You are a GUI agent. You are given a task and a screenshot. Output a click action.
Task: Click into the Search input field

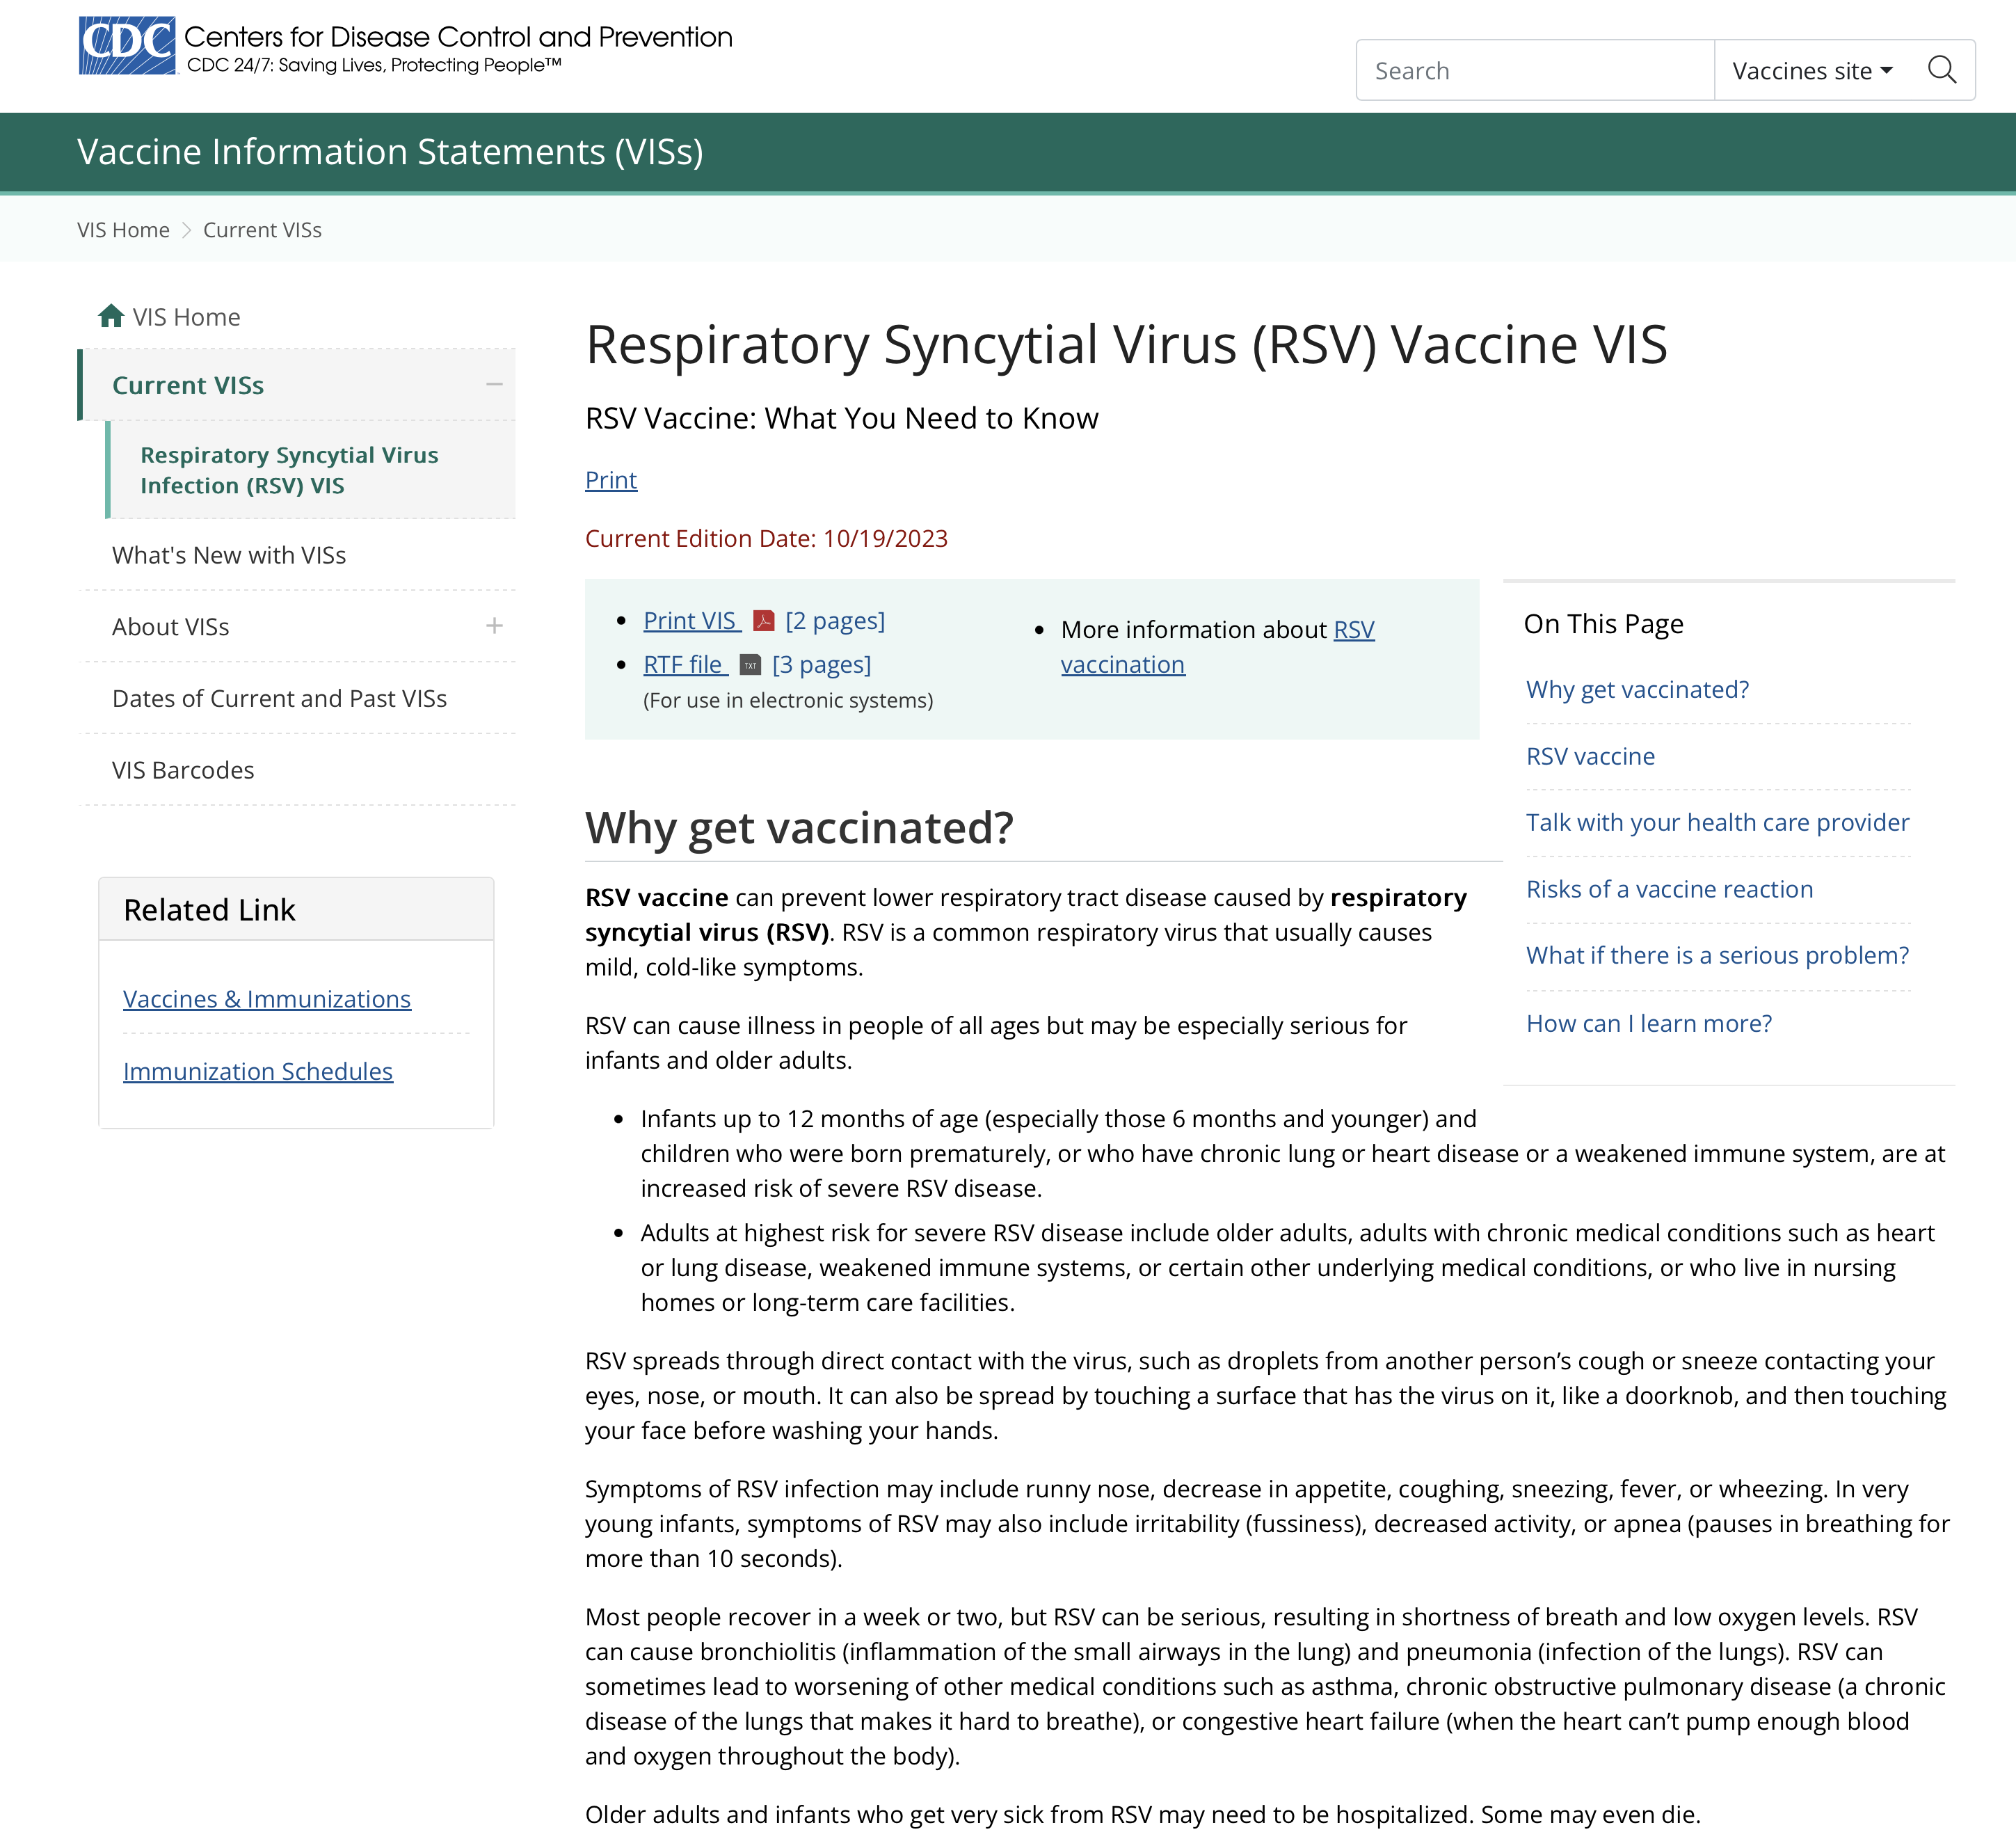tap(1534, 71)
